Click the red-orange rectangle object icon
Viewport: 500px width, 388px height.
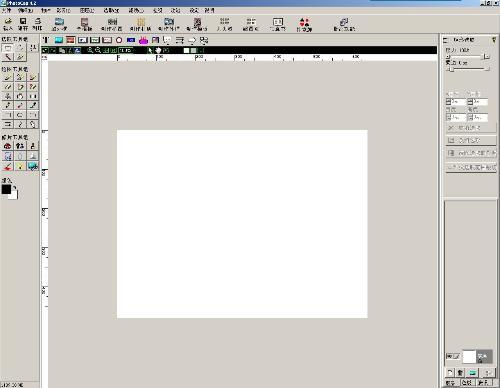click(70, 40)
